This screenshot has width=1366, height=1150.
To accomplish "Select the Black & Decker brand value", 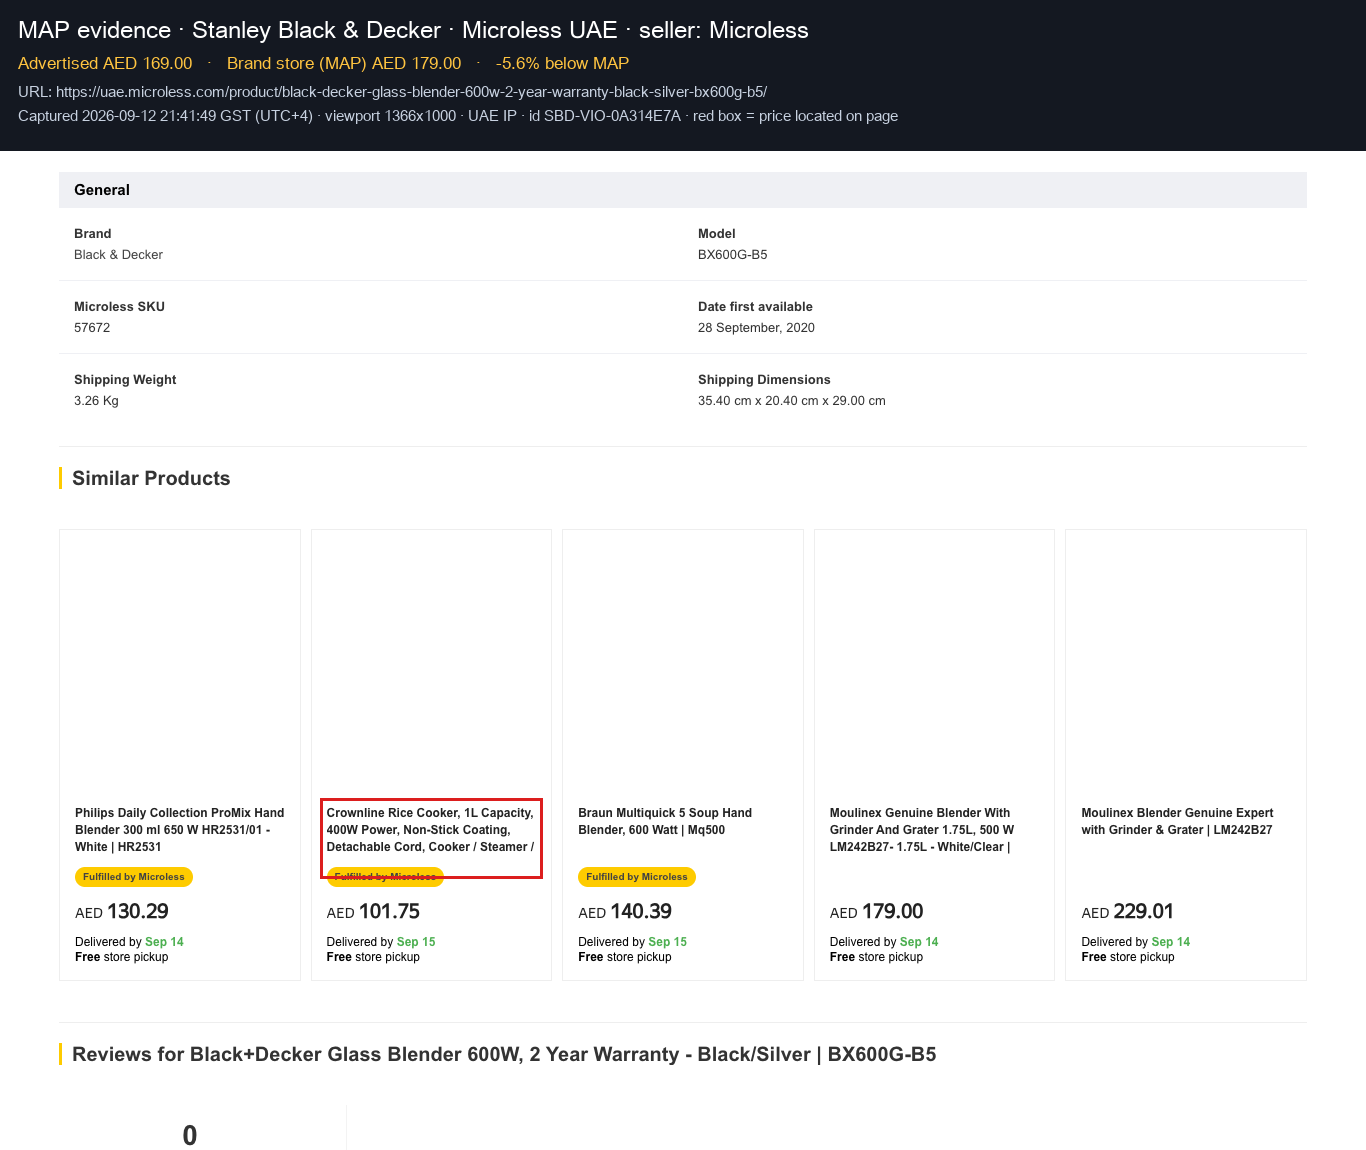I will click(x=118, y=255).
